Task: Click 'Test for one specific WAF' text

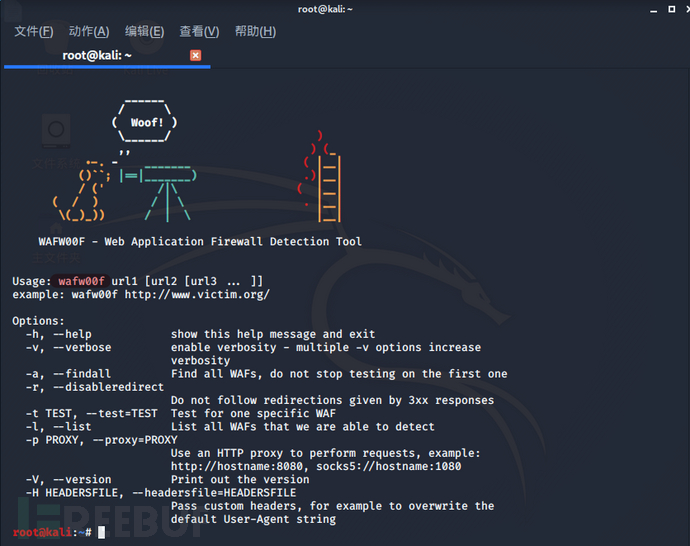Action: pos(253,414)
